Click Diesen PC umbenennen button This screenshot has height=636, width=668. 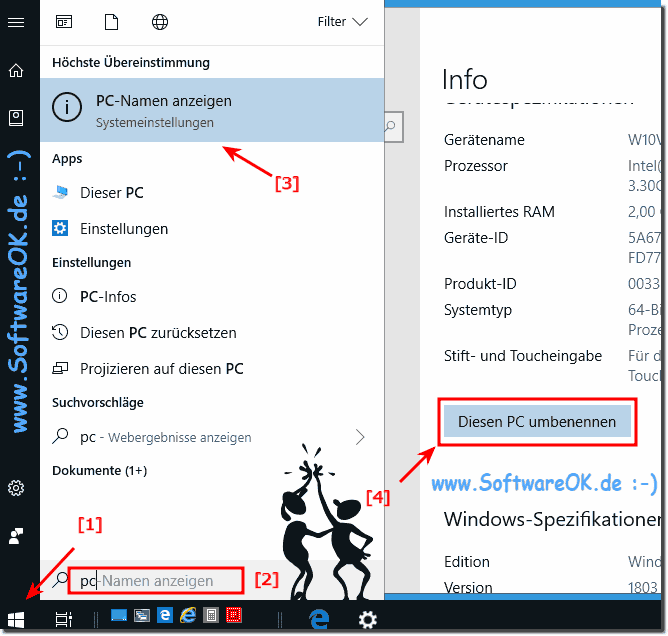[537, 422]
